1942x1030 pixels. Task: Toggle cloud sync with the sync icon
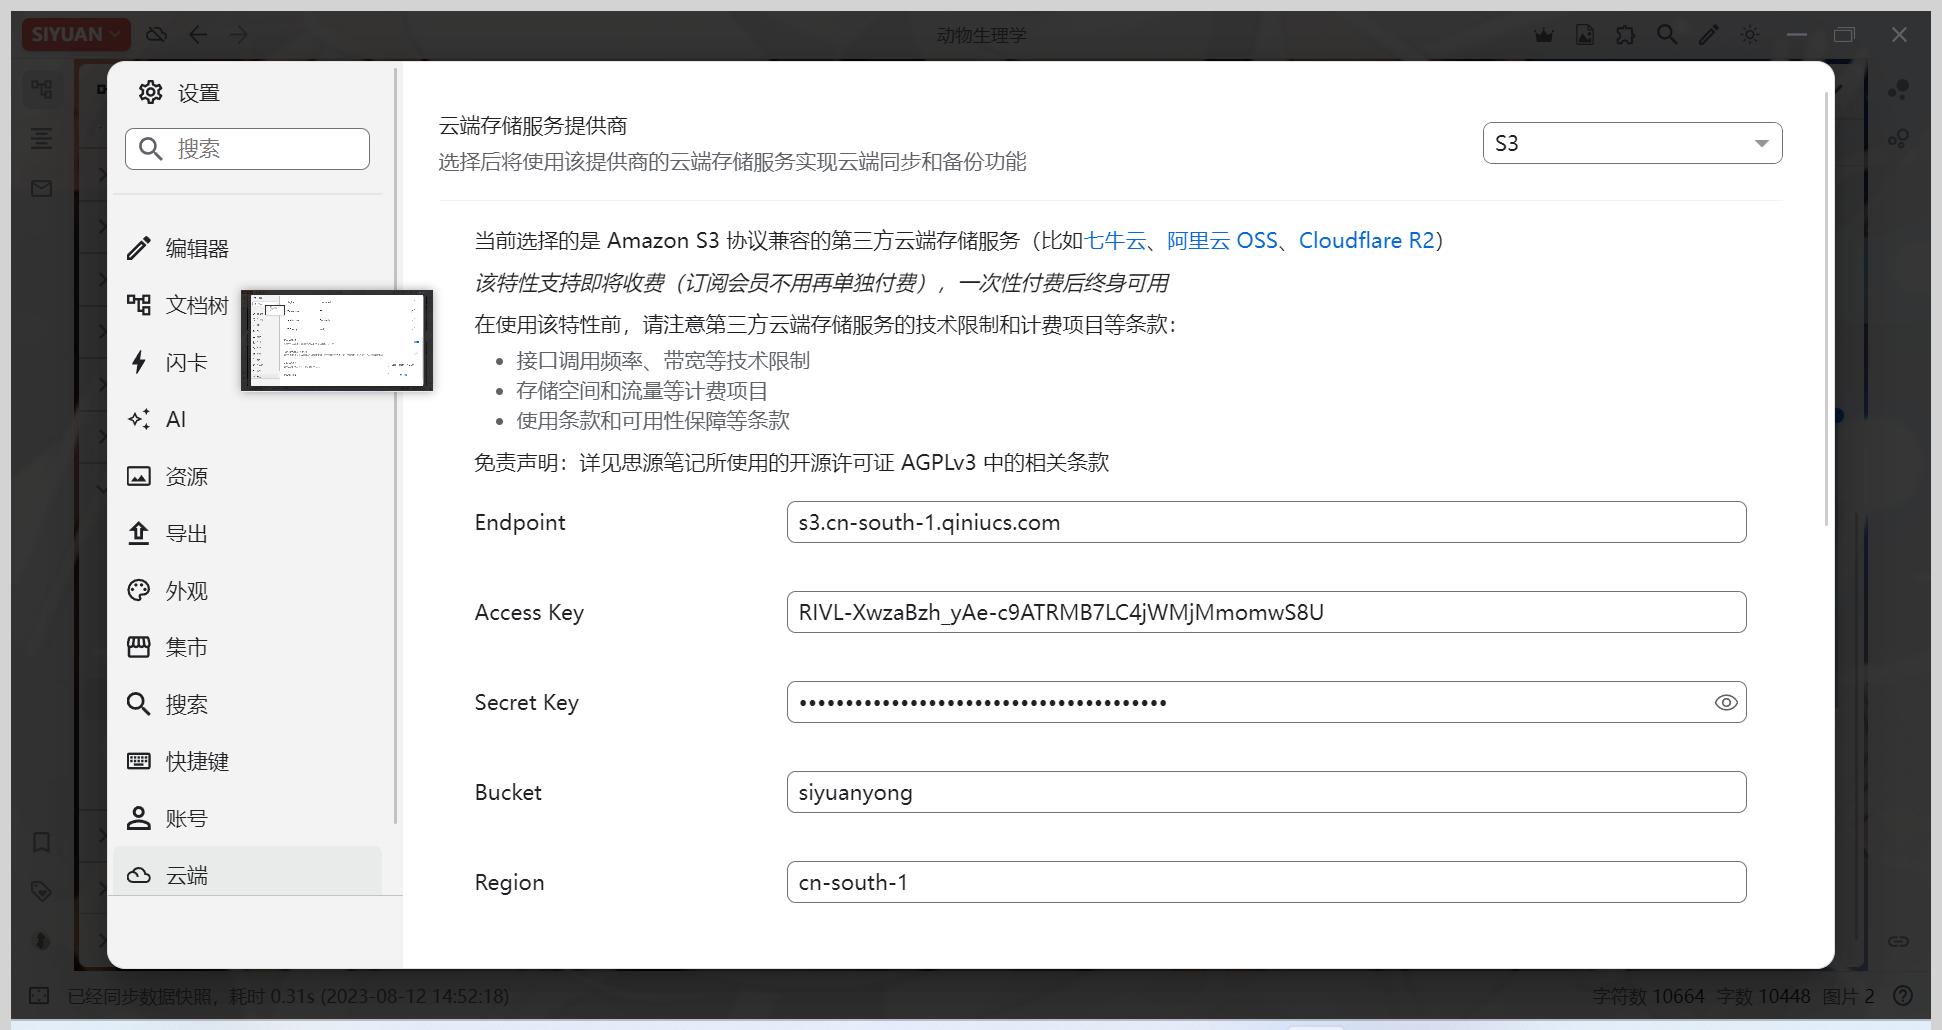coord(157,34)
